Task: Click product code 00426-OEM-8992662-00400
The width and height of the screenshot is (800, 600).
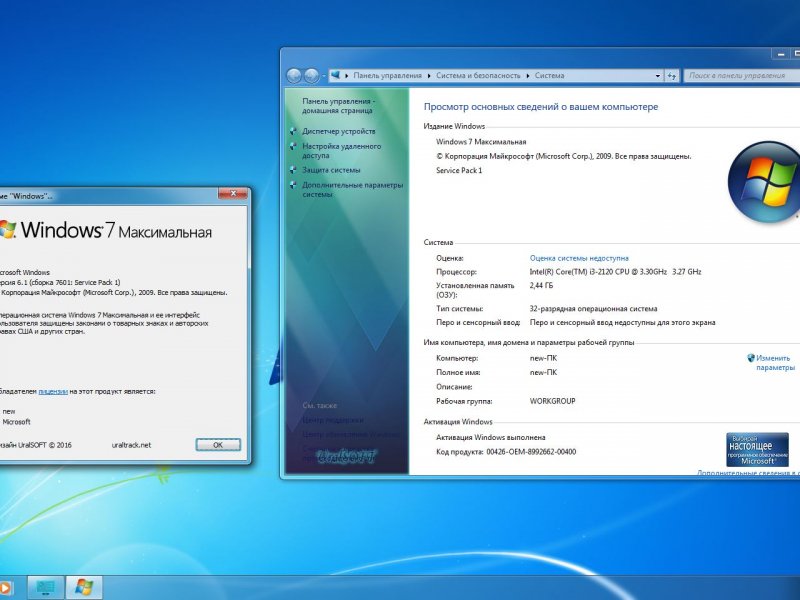Action: pos(531,452)
